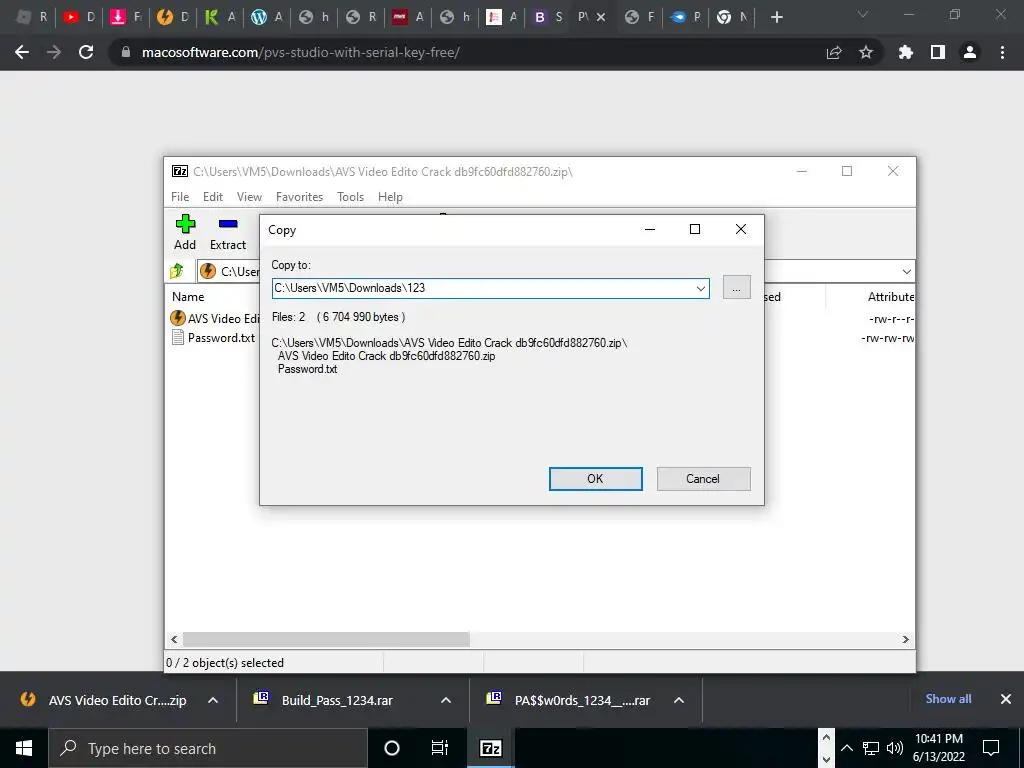Close the Chrome downloads bar
The height and width of the screenshot is (768, 1024).
coord(1006,699)
